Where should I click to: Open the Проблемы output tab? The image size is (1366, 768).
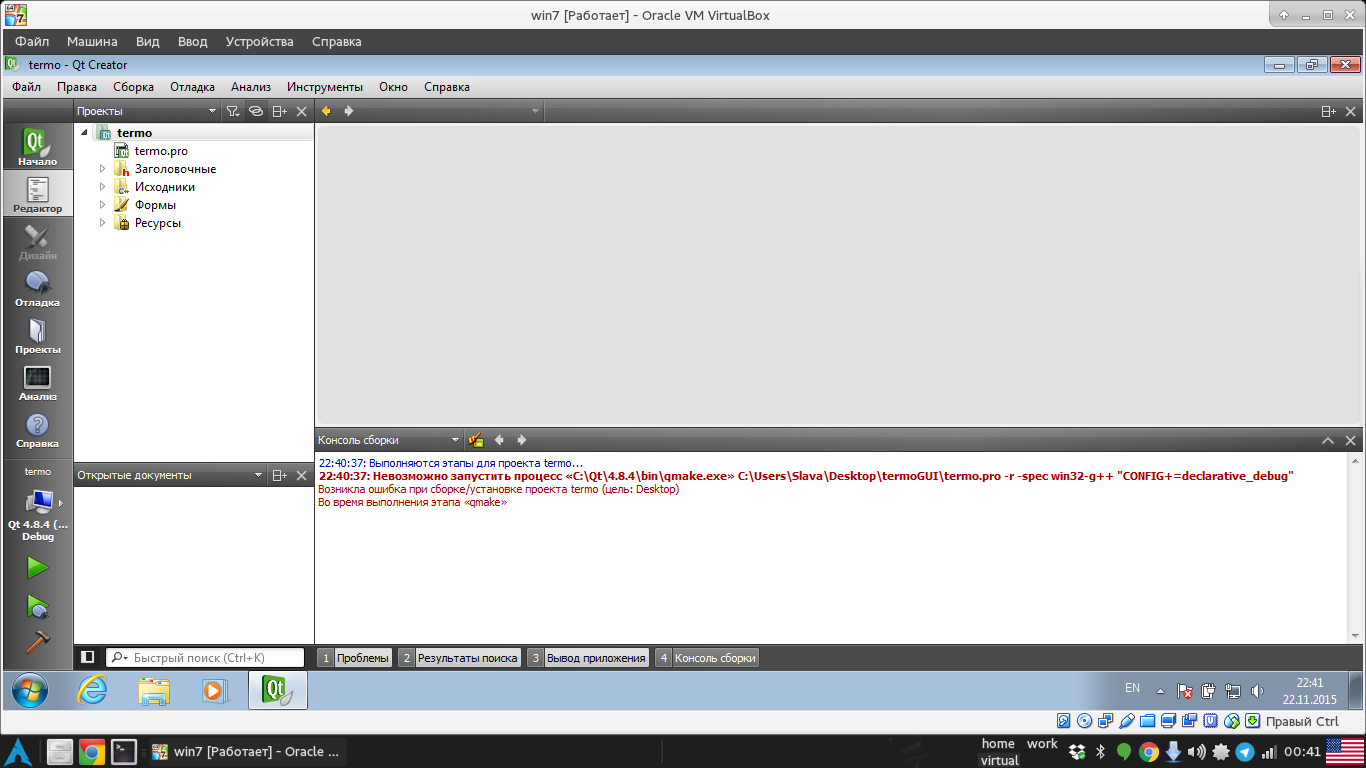[x=355, y=658]
